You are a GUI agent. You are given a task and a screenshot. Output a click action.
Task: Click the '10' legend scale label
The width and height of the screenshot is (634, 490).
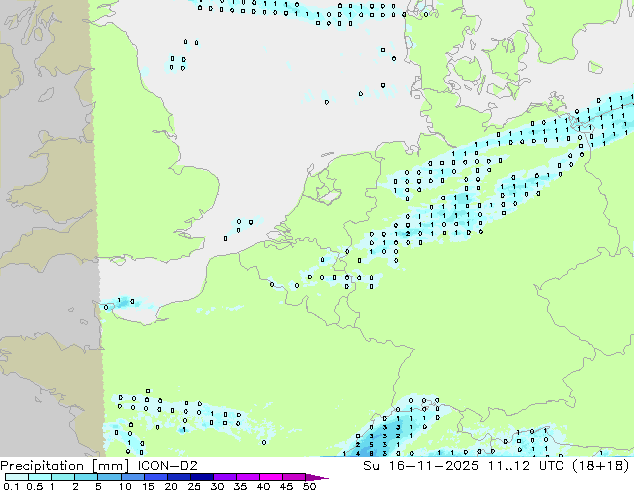coord(125,486)
